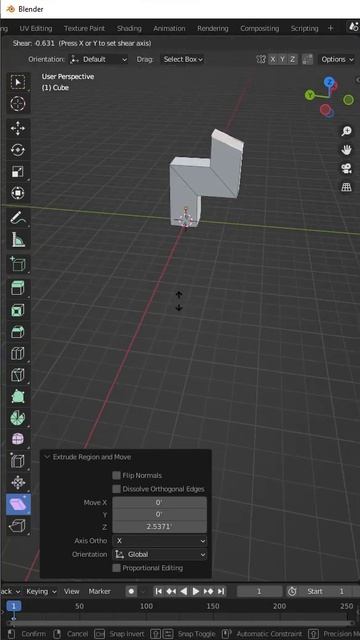Select the Edge Slide tool
The image size is (360, 640).
18,461
